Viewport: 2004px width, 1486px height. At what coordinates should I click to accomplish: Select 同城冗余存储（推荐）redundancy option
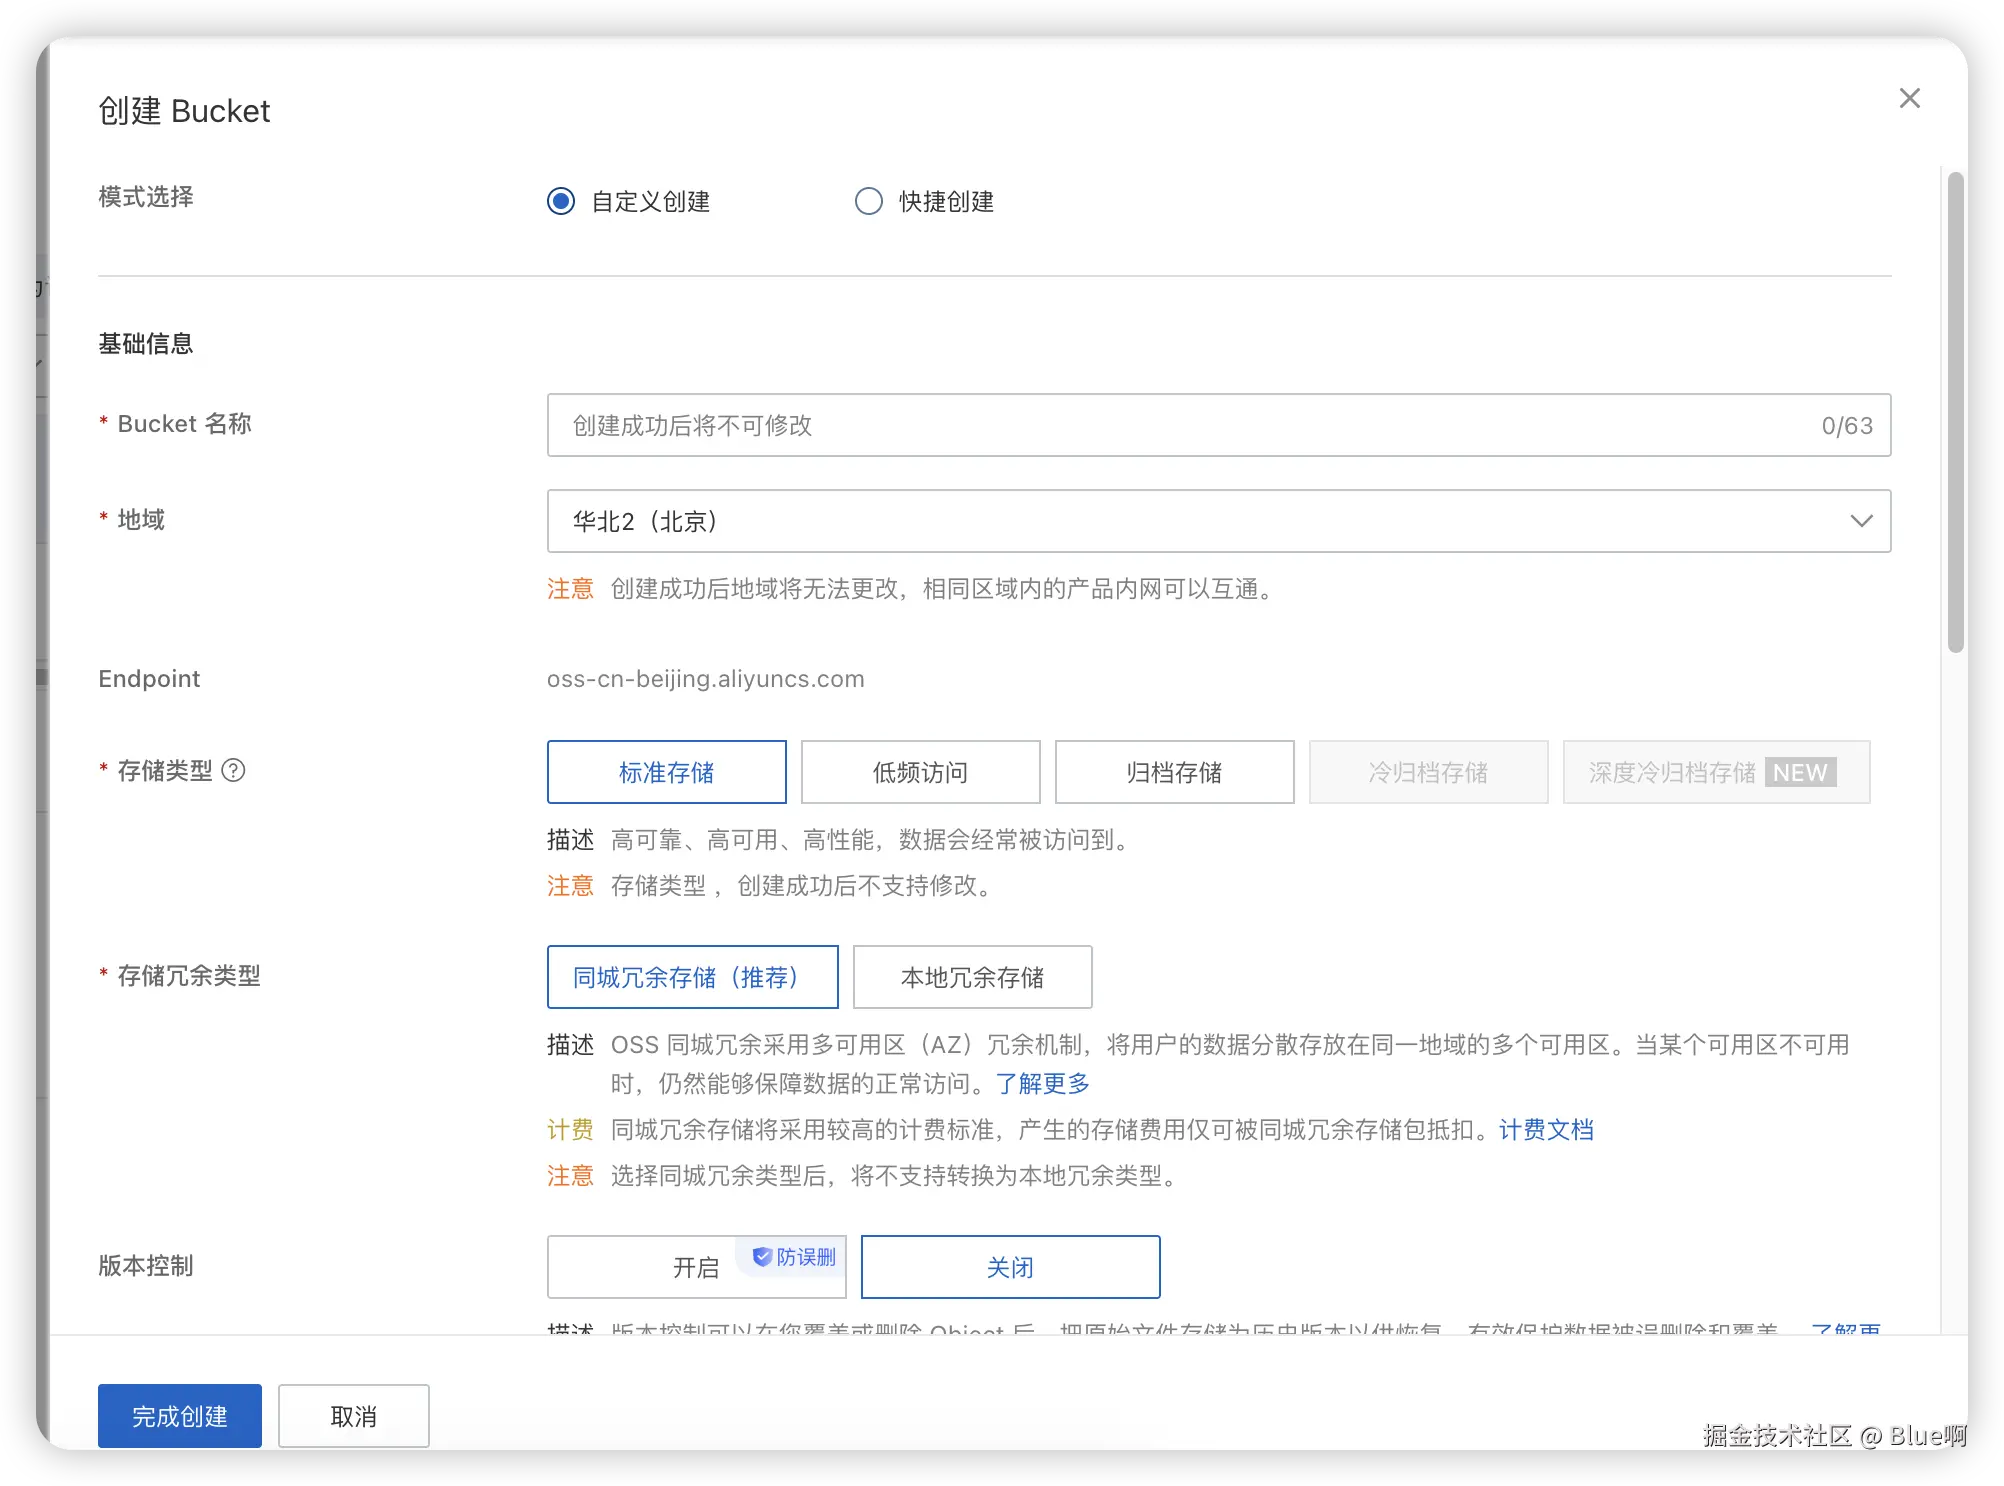point(692,977)
